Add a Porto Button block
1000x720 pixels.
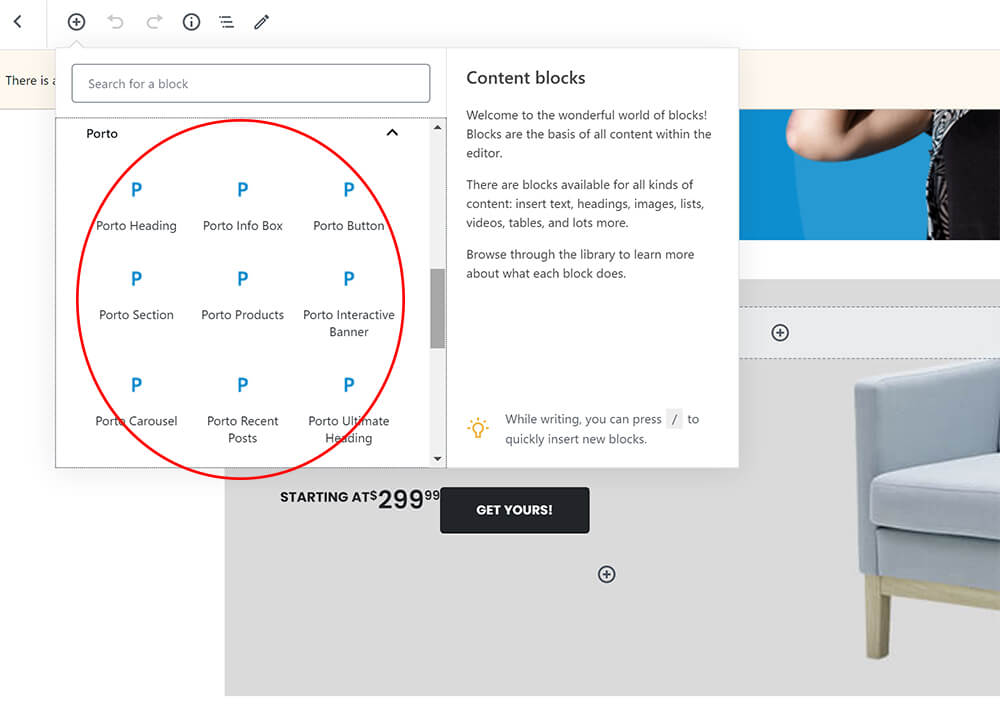[348, 206]
